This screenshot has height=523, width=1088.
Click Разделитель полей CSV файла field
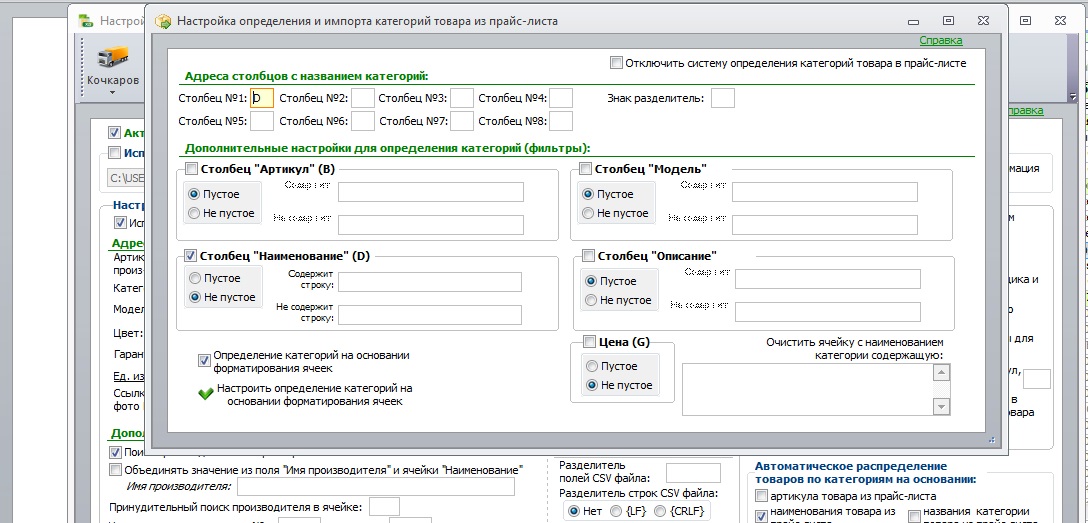click(x=693, y=473)
